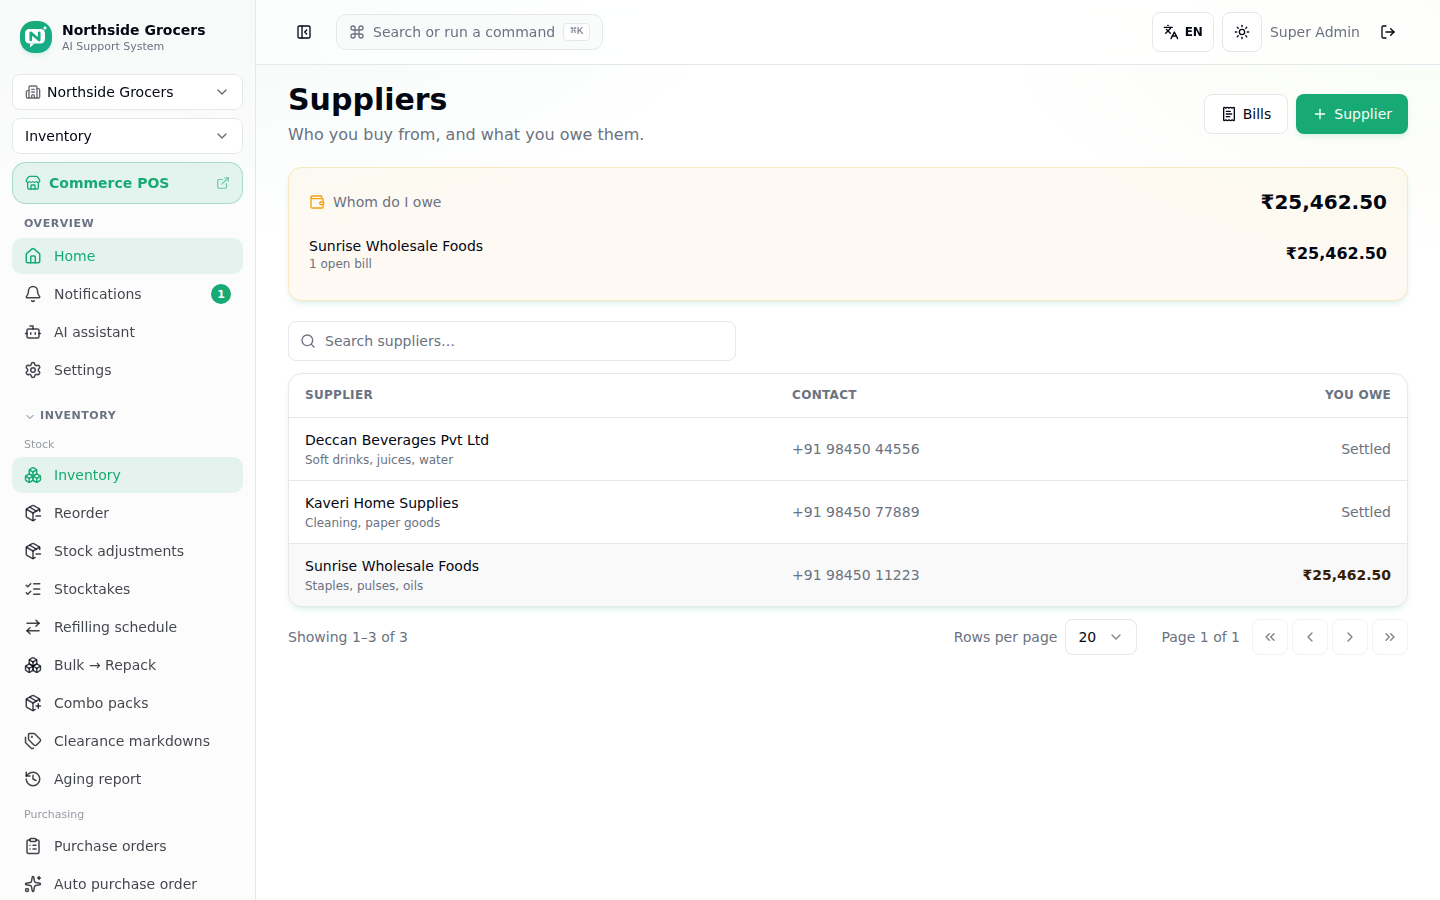
Task: Click the Settings gear icon in sidebar
Action: point(33,370)
